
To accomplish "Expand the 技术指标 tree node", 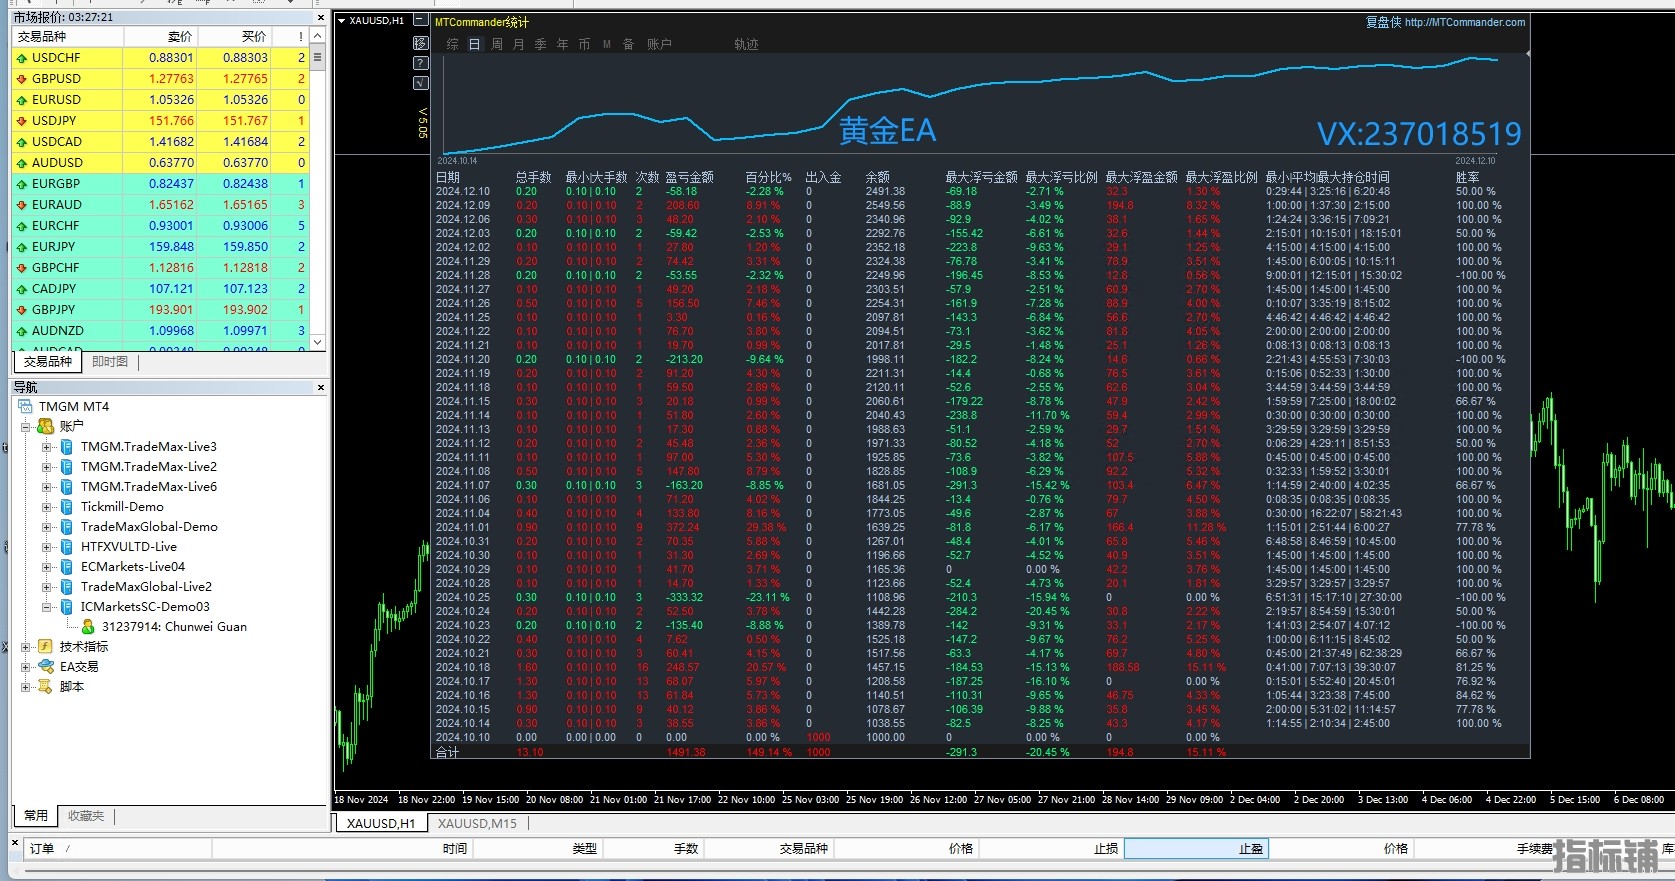I will point(26,647).
